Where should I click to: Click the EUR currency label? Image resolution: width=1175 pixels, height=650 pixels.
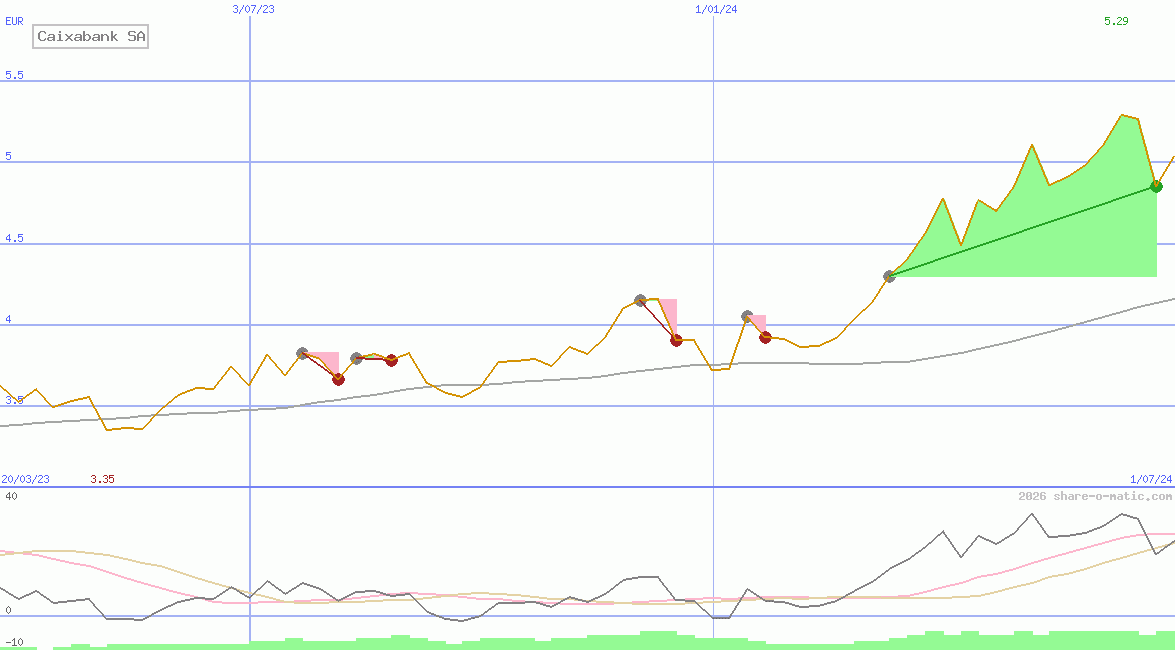[x=14, y=21]
